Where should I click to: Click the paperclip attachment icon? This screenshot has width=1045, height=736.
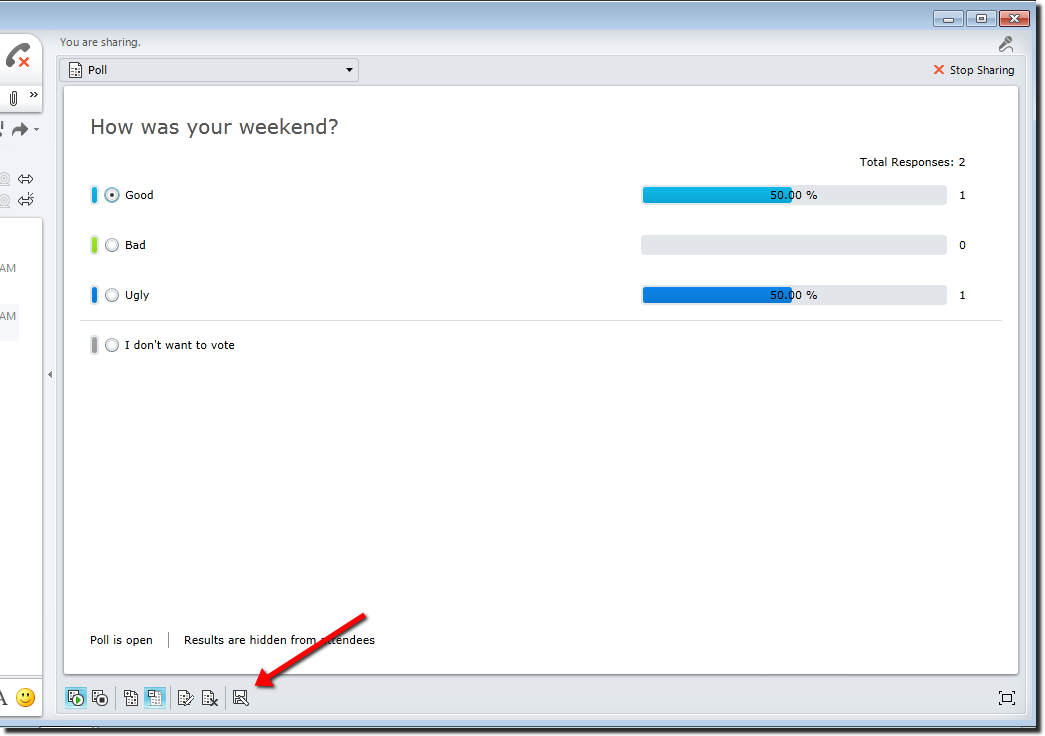pyautogui.click(x=13, y=98)
